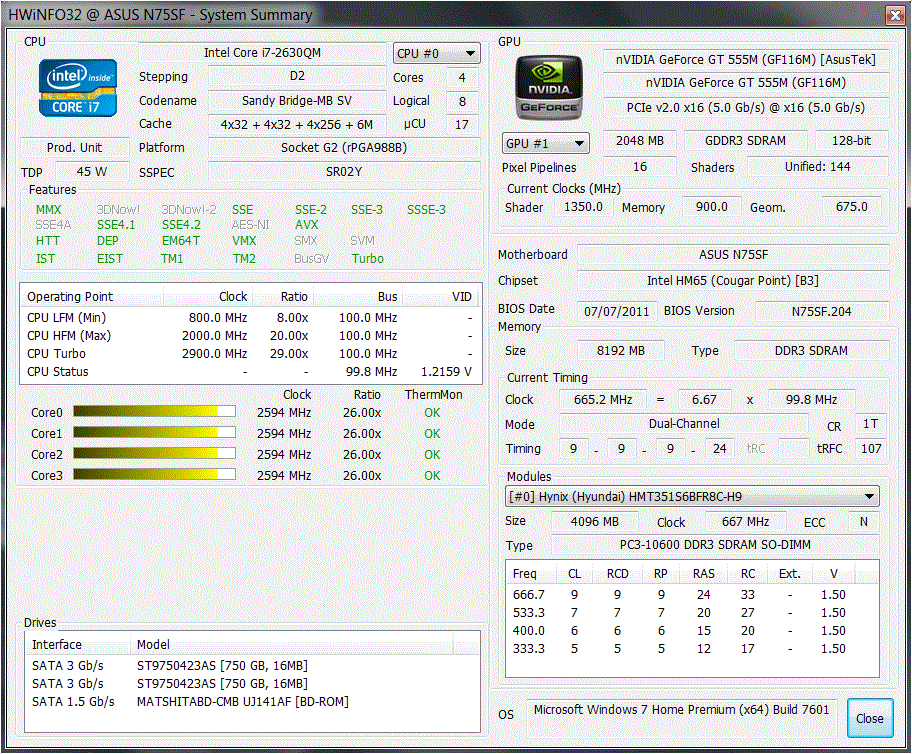The image size is (912, 754).
Task: Expand the Hynix memory module dropdown
Action: click(x=692, y=496)
